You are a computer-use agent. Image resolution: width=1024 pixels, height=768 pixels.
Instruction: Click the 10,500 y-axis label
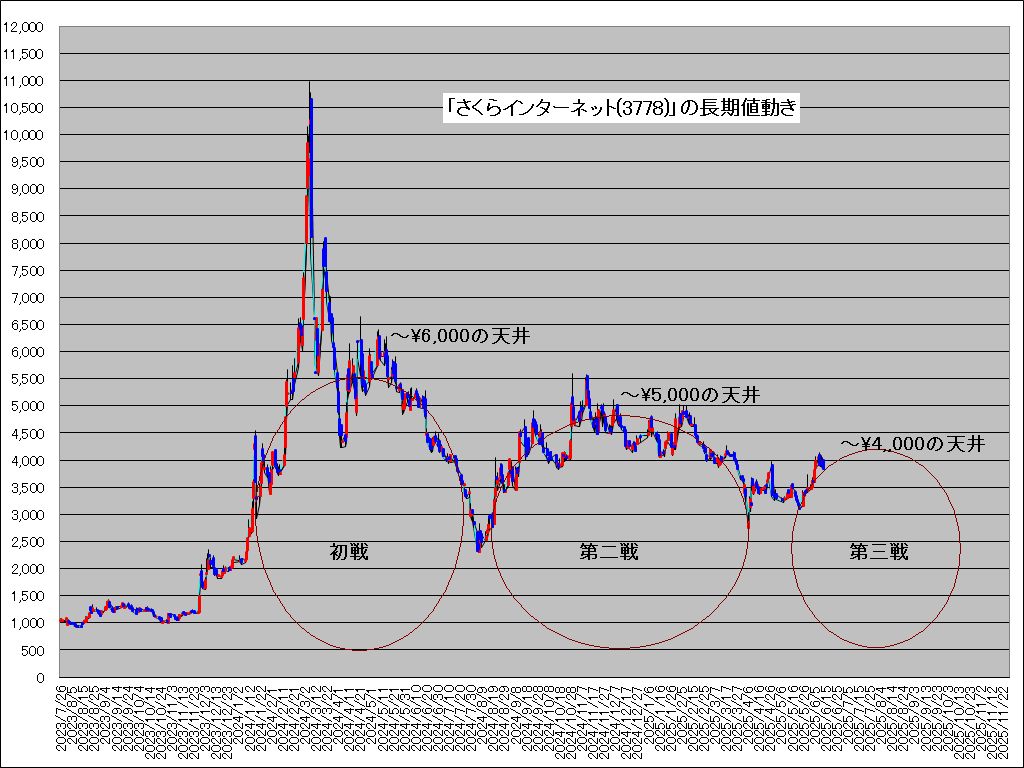coord(24,108)
